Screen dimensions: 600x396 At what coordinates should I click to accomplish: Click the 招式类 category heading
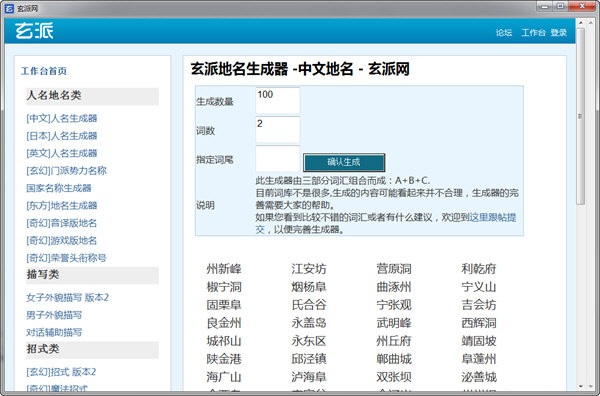(92, 349)
